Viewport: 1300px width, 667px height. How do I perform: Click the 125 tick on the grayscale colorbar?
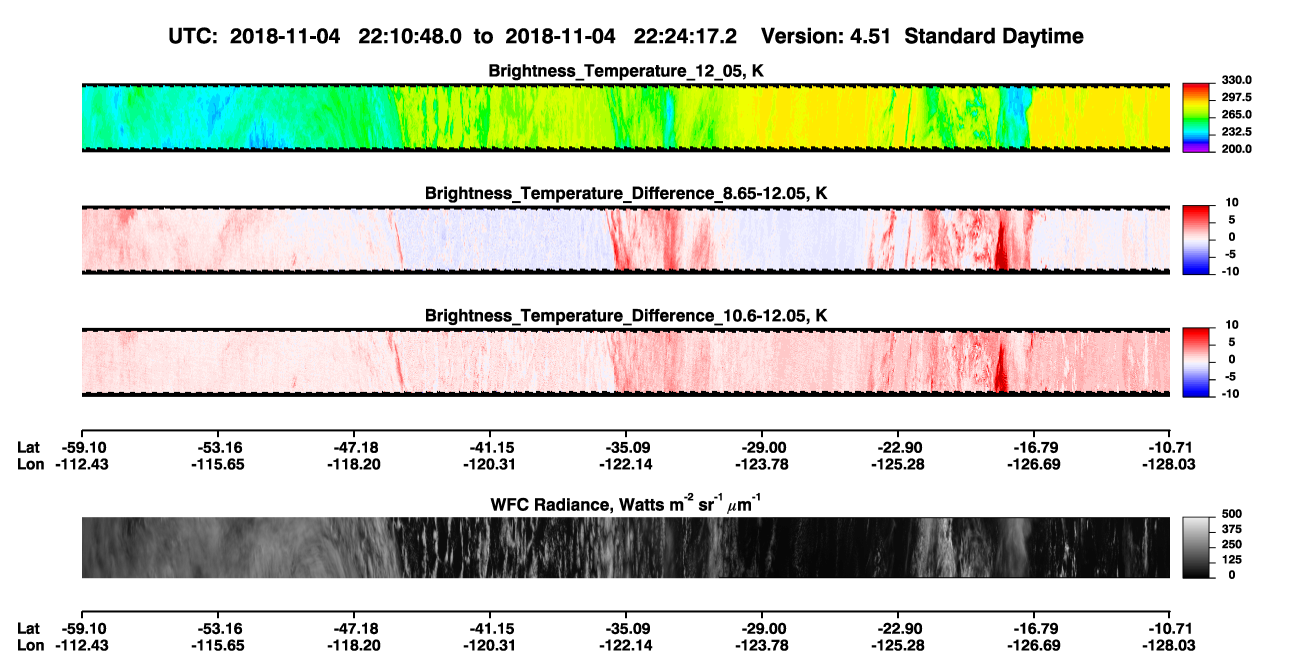click(1233, 559)
